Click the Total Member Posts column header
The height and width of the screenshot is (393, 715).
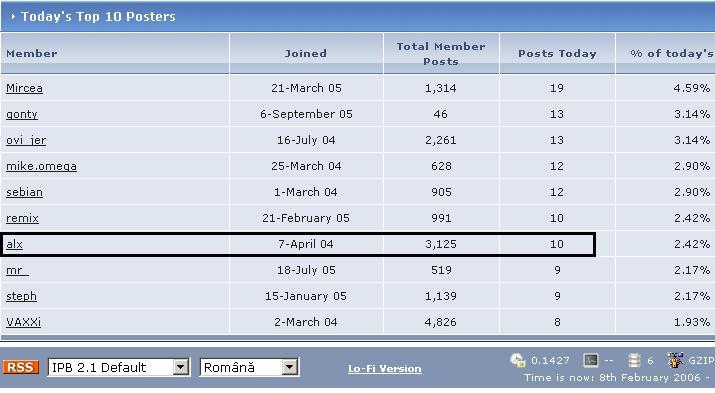pos(440,54)
